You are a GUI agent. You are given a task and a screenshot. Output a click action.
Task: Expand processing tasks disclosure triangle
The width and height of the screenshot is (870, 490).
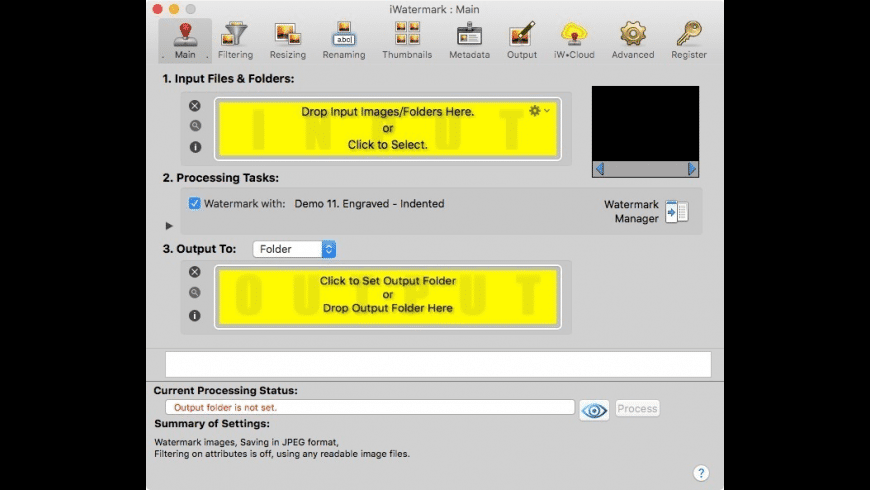[x=169, y=226]
